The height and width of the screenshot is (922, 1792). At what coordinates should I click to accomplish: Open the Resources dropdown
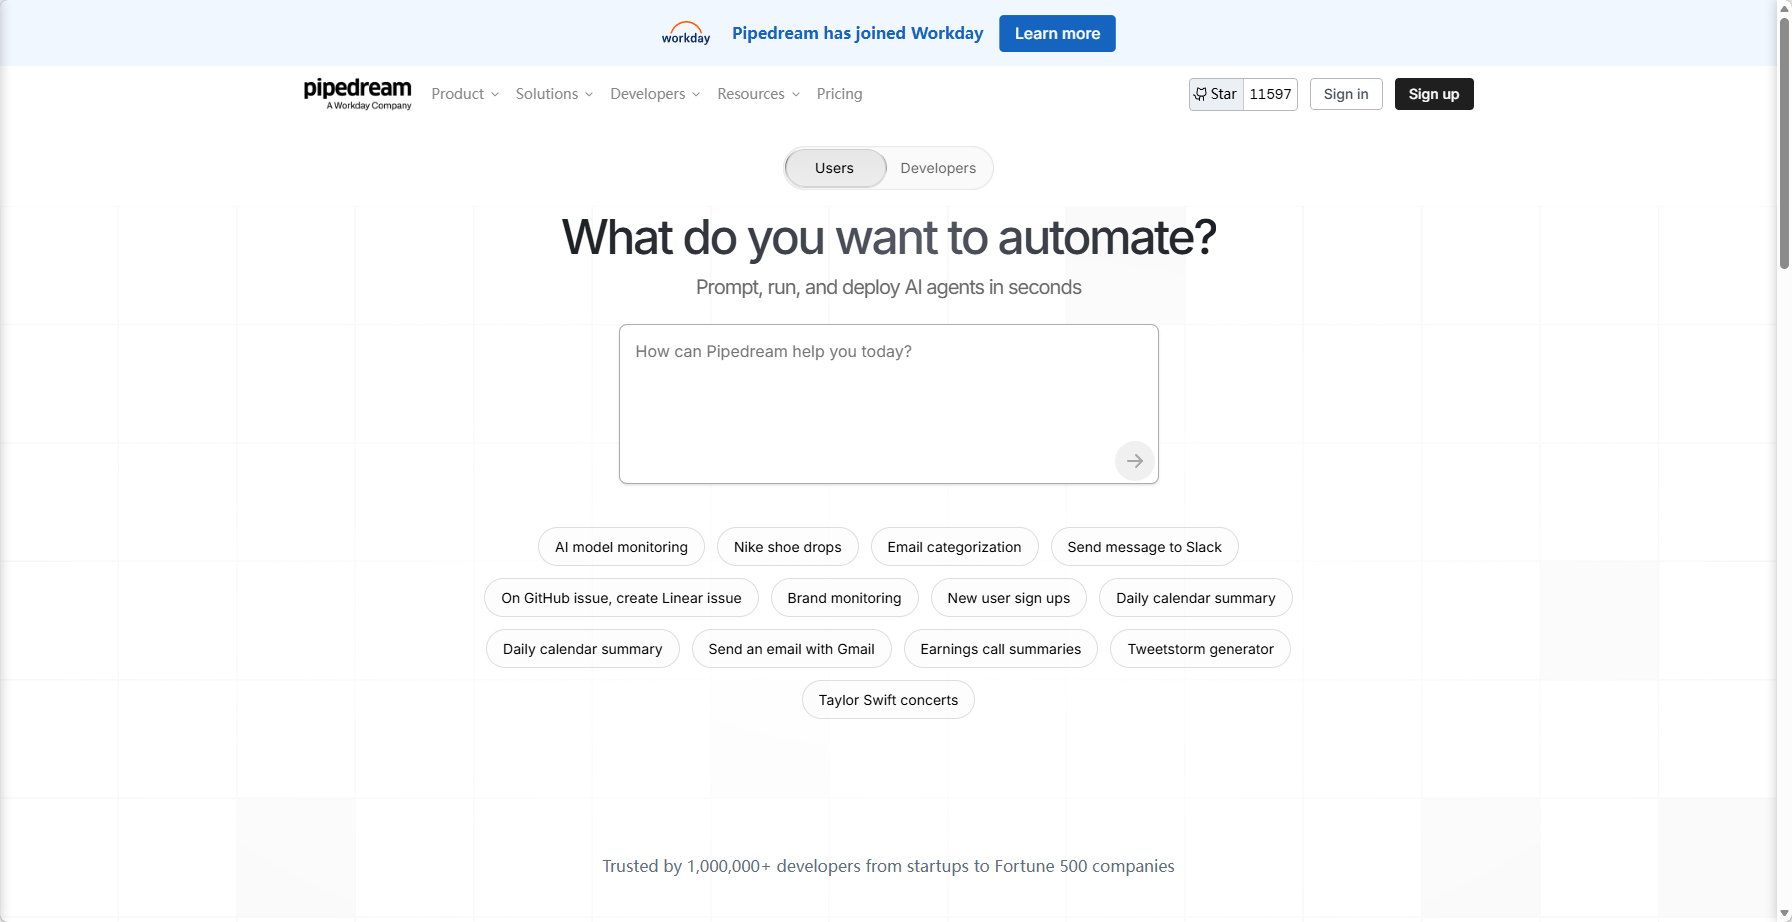point(758,94)
